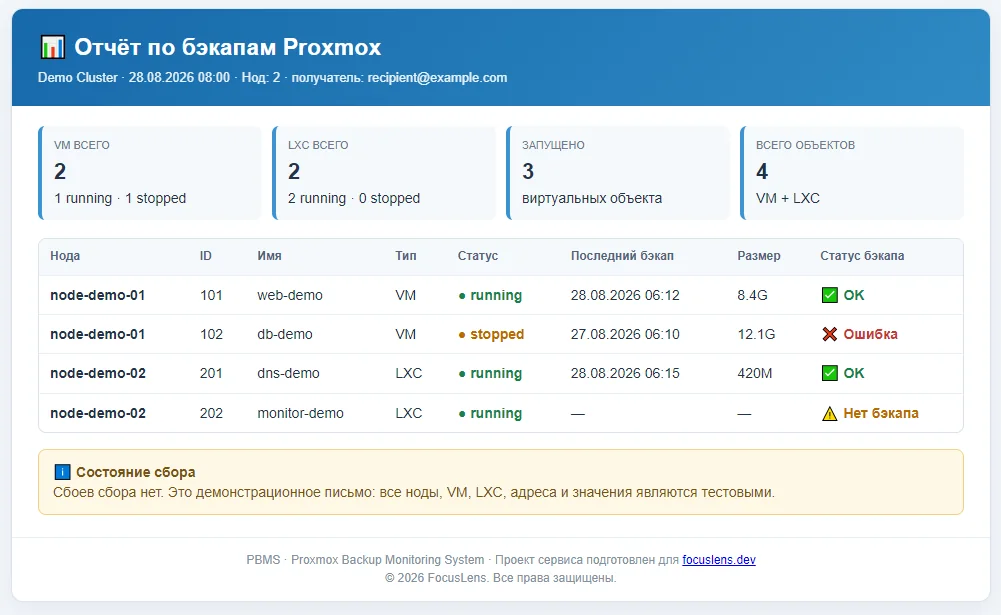
Task: Click the Имя column header
Action: coord(269,255)
